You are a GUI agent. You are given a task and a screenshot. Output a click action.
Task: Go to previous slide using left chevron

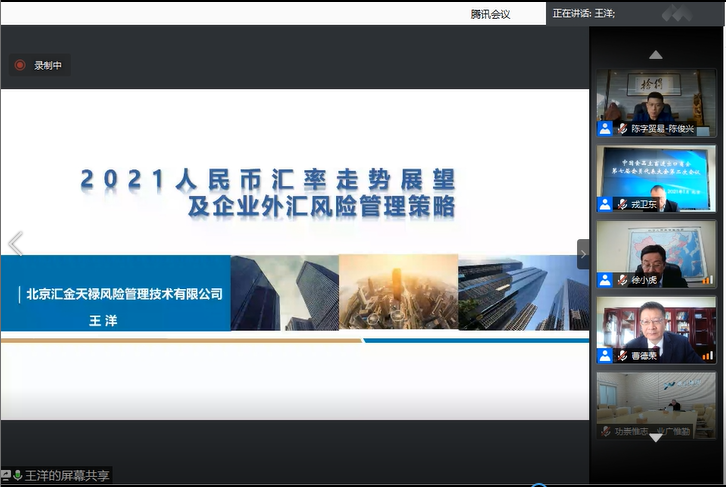pos(15,244)
